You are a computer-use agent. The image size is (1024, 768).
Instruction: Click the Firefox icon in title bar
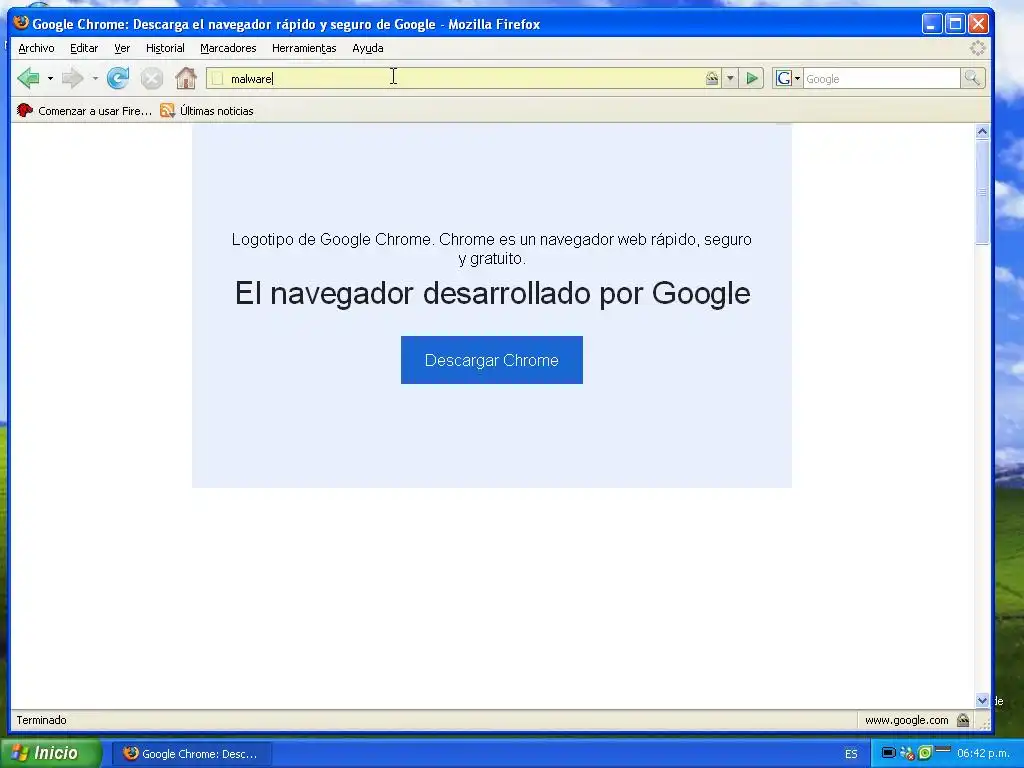21,23
